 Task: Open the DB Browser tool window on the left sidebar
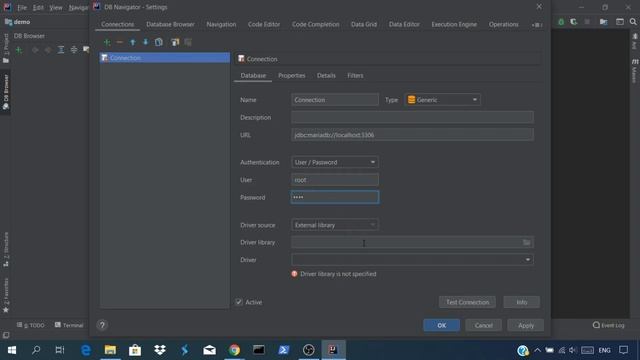point(6,92)
